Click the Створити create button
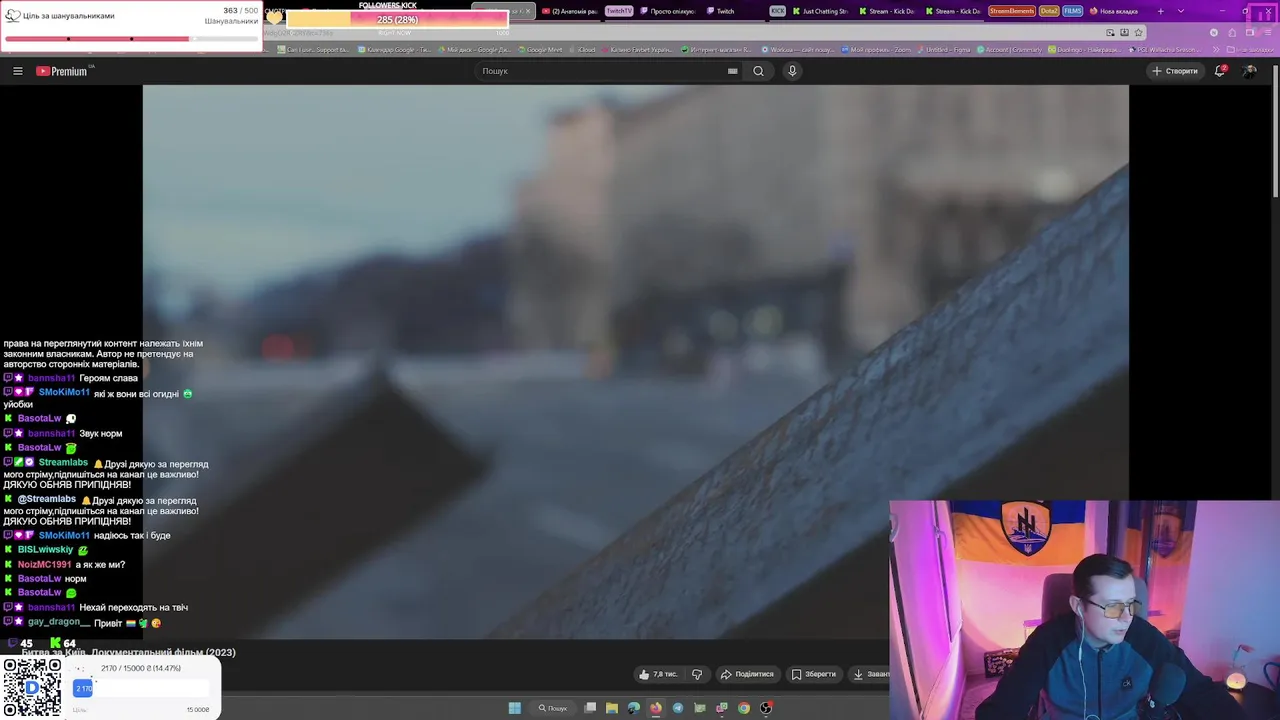Screen dimensions: 1280x720 coord(1174,71)
